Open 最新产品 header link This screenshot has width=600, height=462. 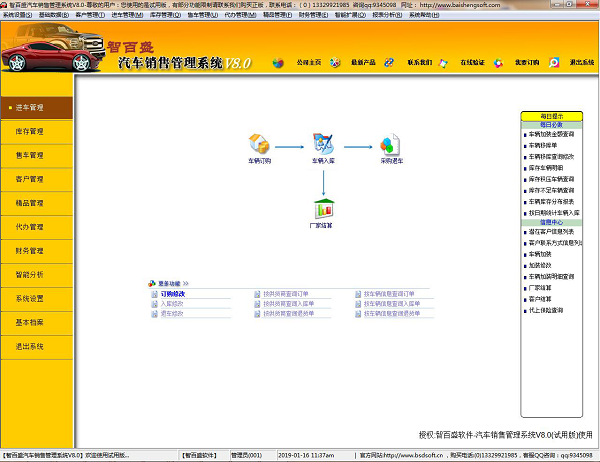click(363, 62)
